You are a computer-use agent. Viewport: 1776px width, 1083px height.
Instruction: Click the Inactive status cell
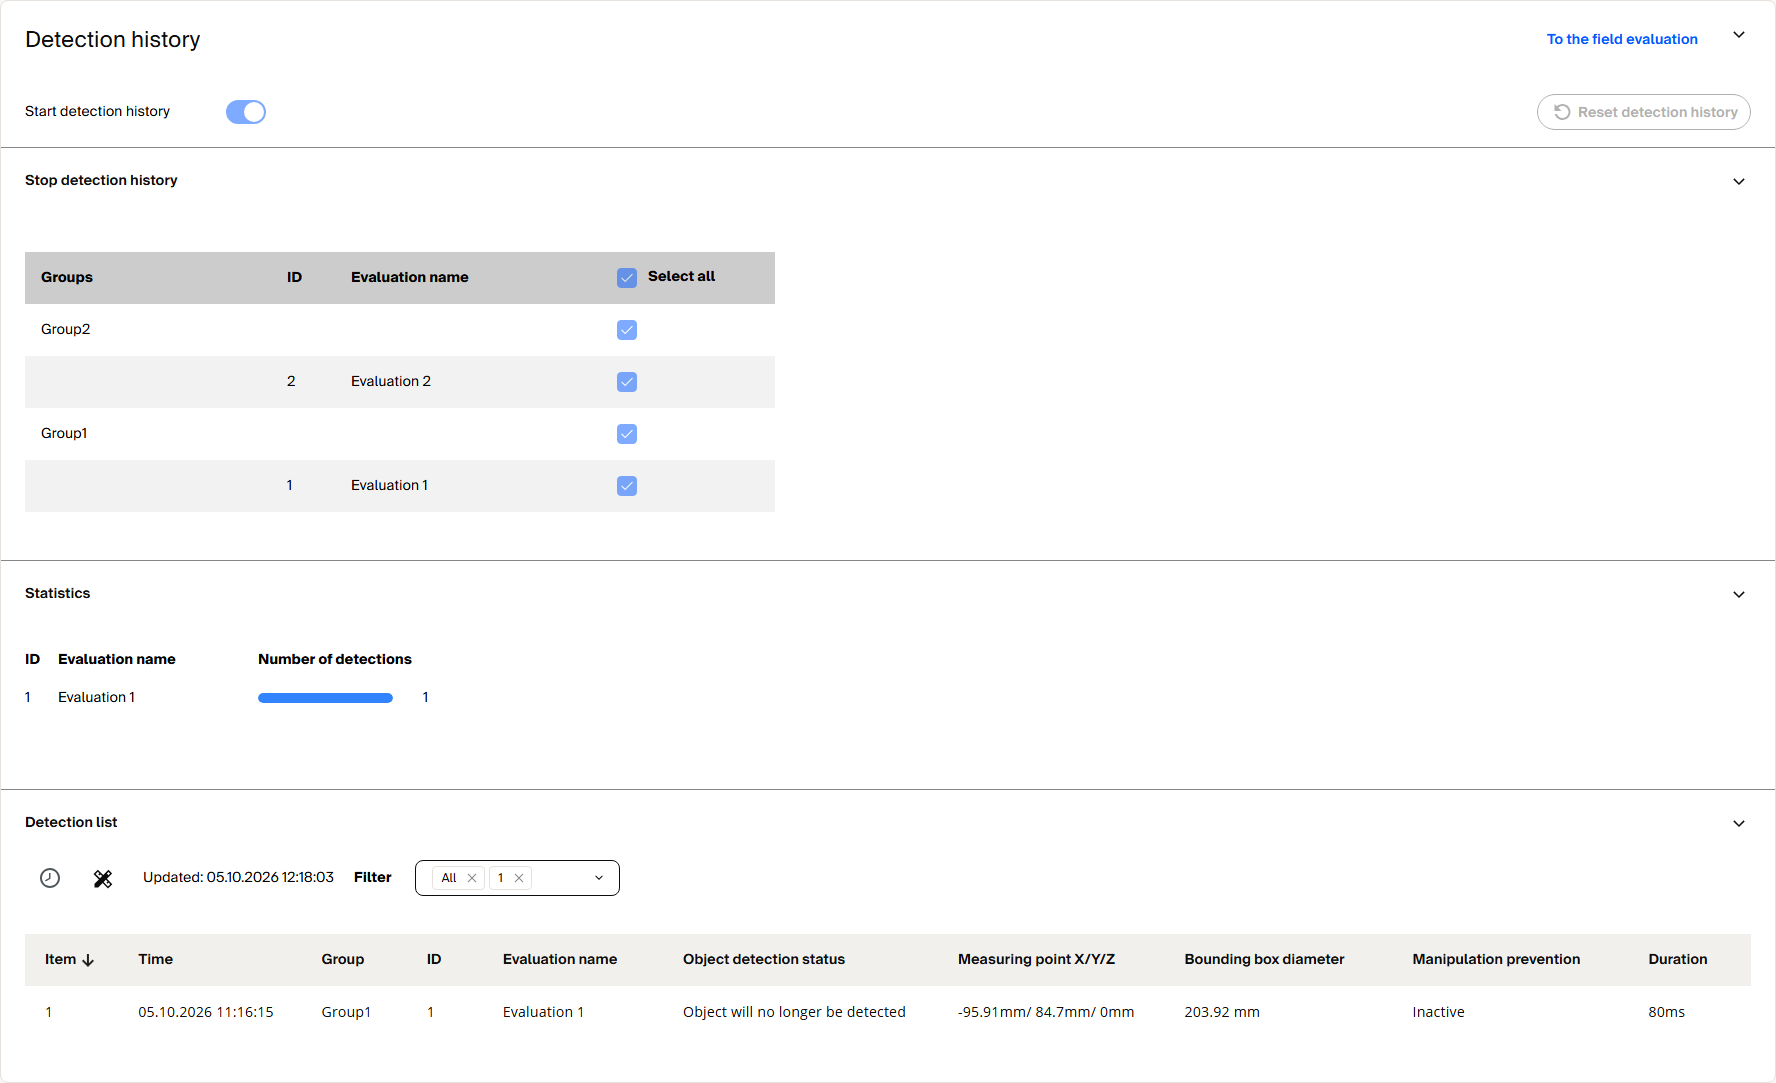click(x=1438, y=1012)
